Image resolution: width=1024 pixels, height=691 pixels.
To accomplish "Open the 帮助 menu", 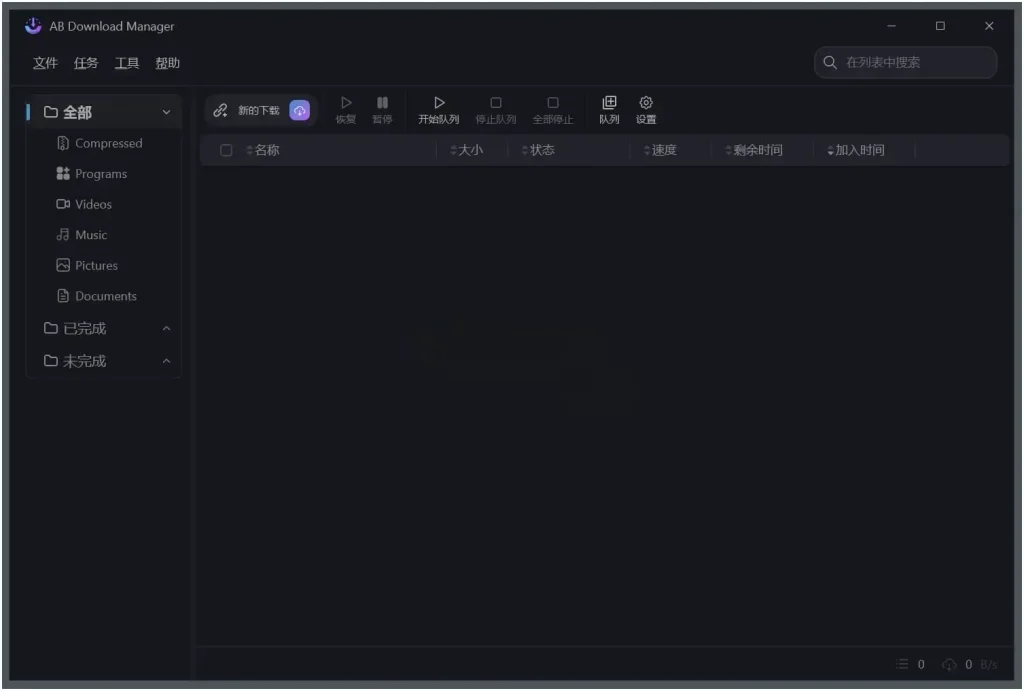I will coord(167,63).
